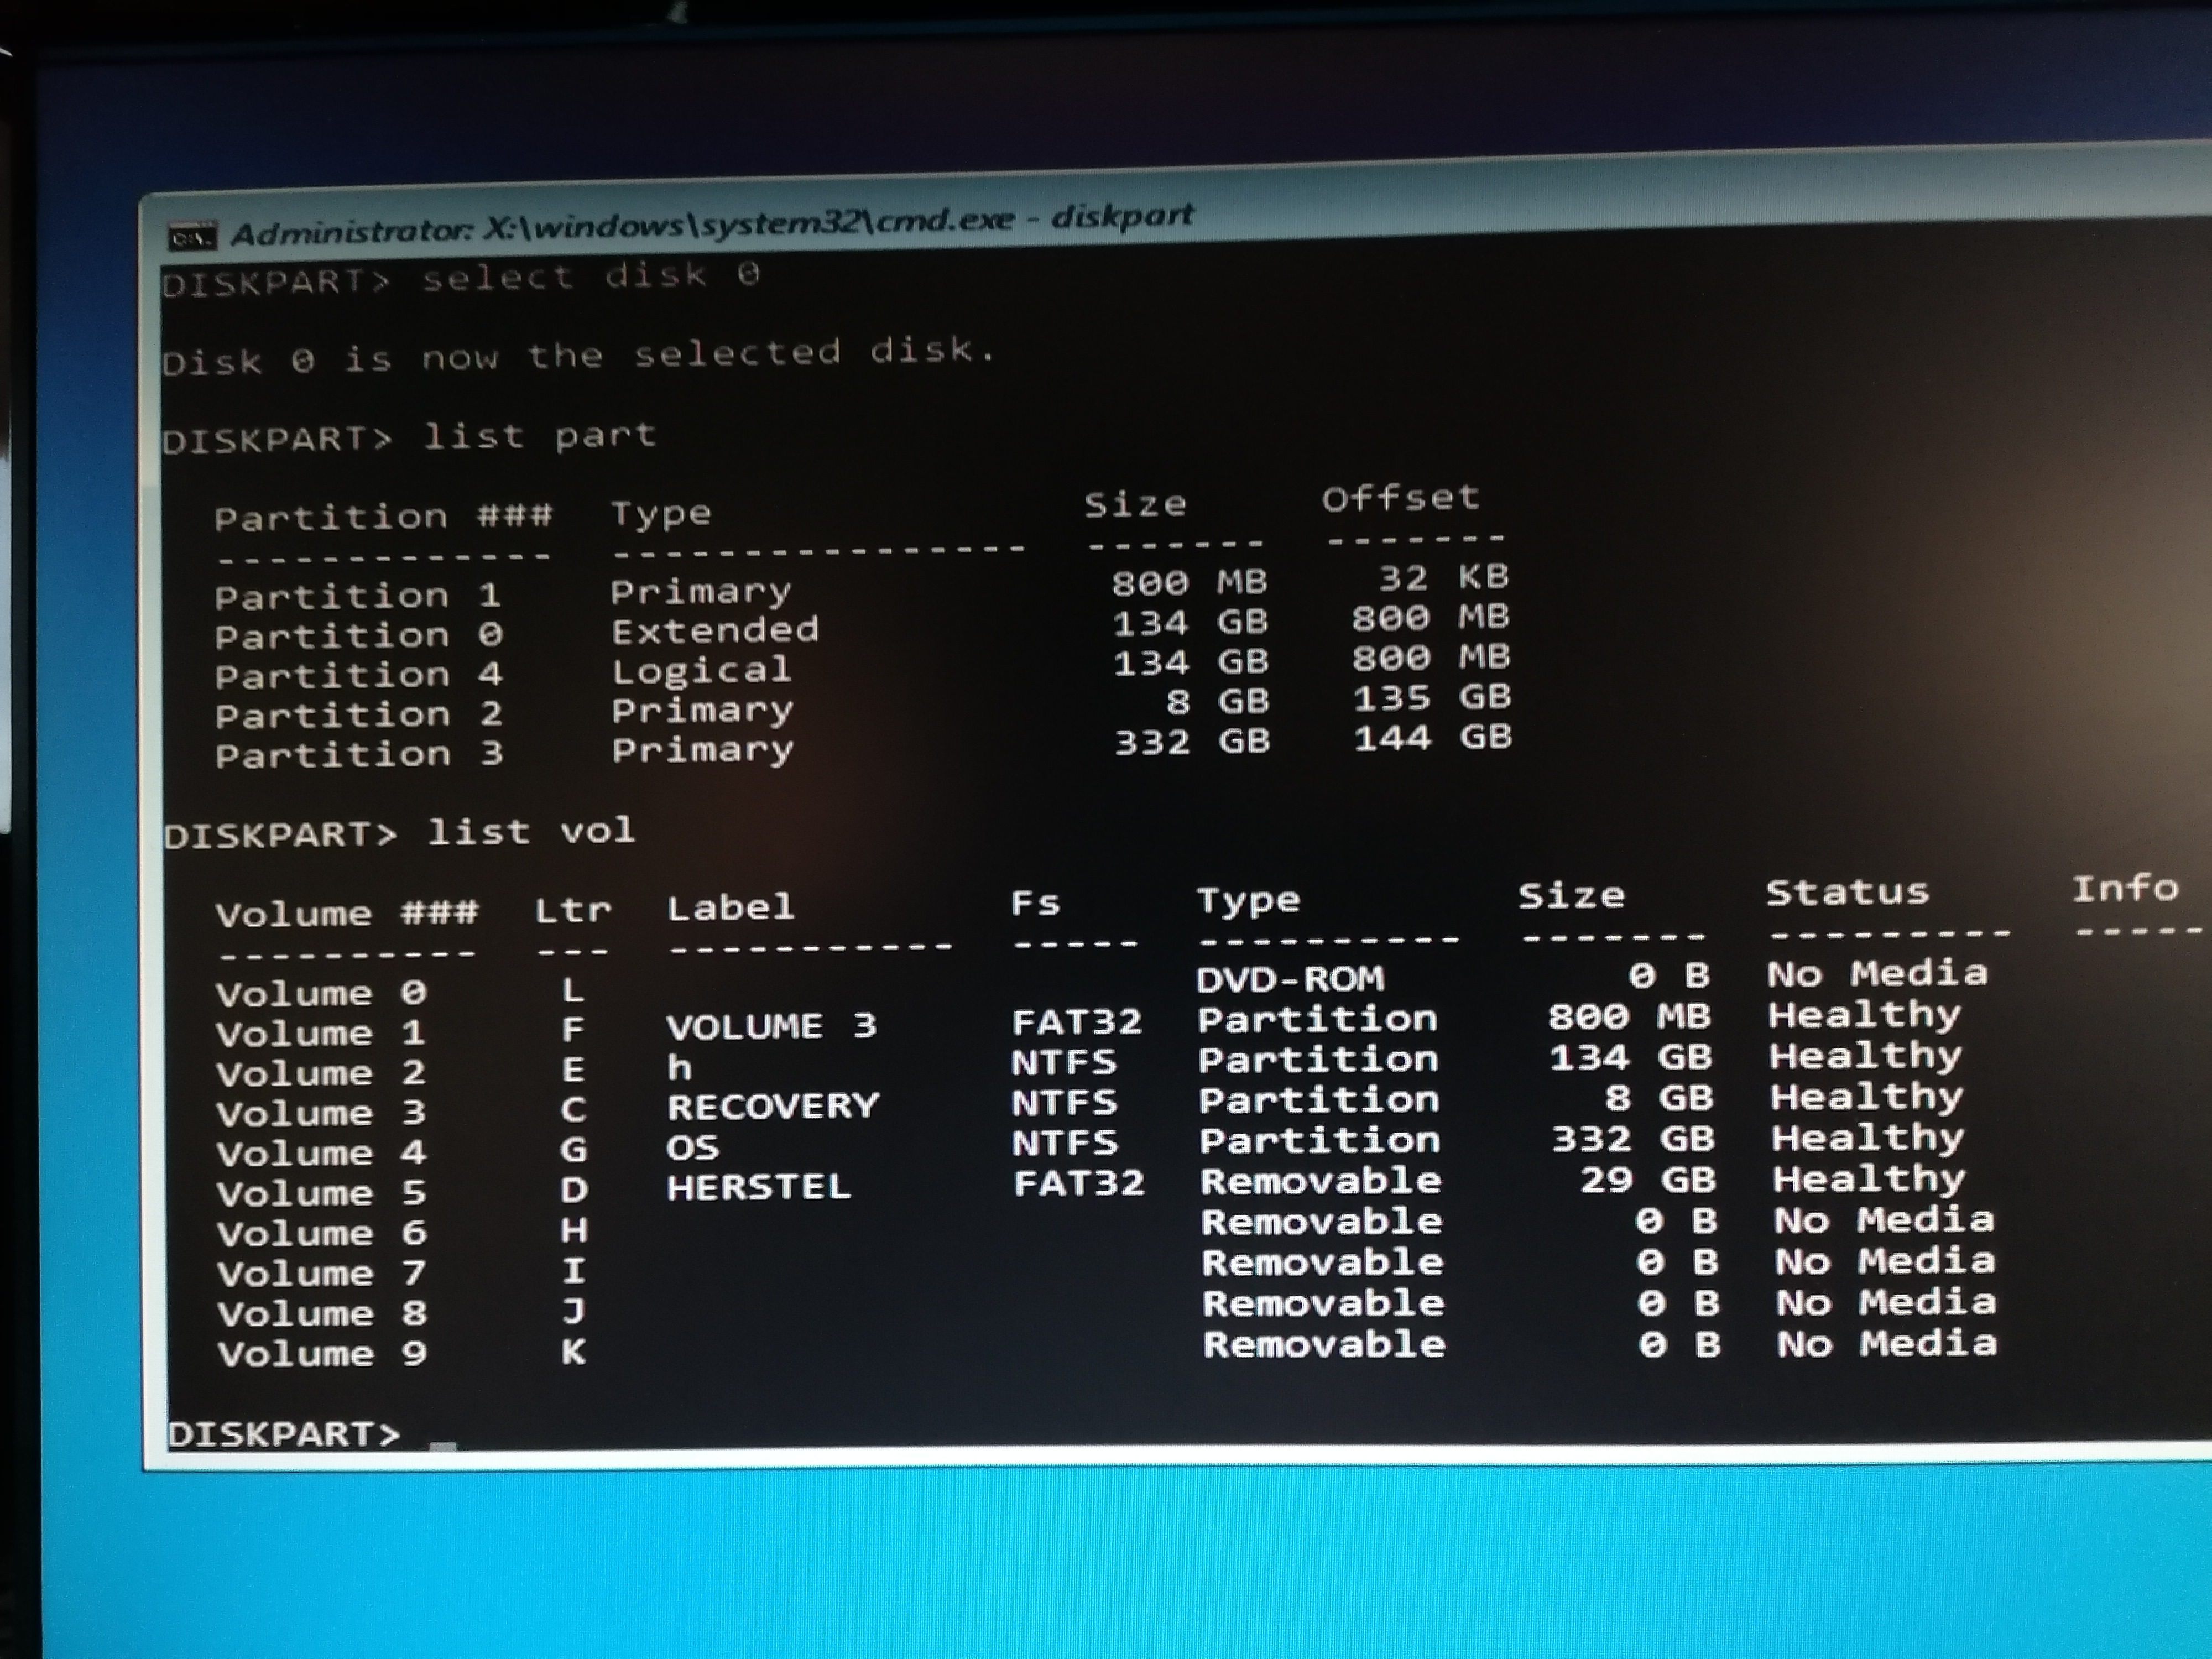Click the 'select disk 0' command line
Image resolution: width=2212 pixels, height=1659 pixels.
click(x=590, y=276)
